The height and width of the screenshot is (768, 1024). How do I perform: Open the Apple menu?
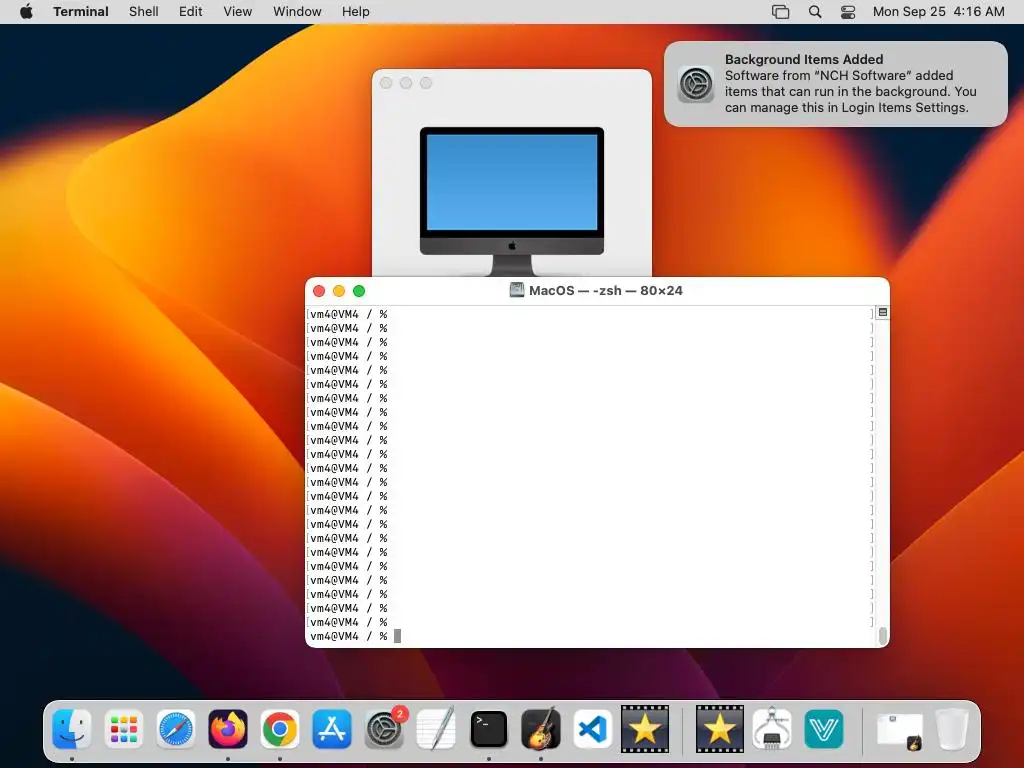(26, 12)
